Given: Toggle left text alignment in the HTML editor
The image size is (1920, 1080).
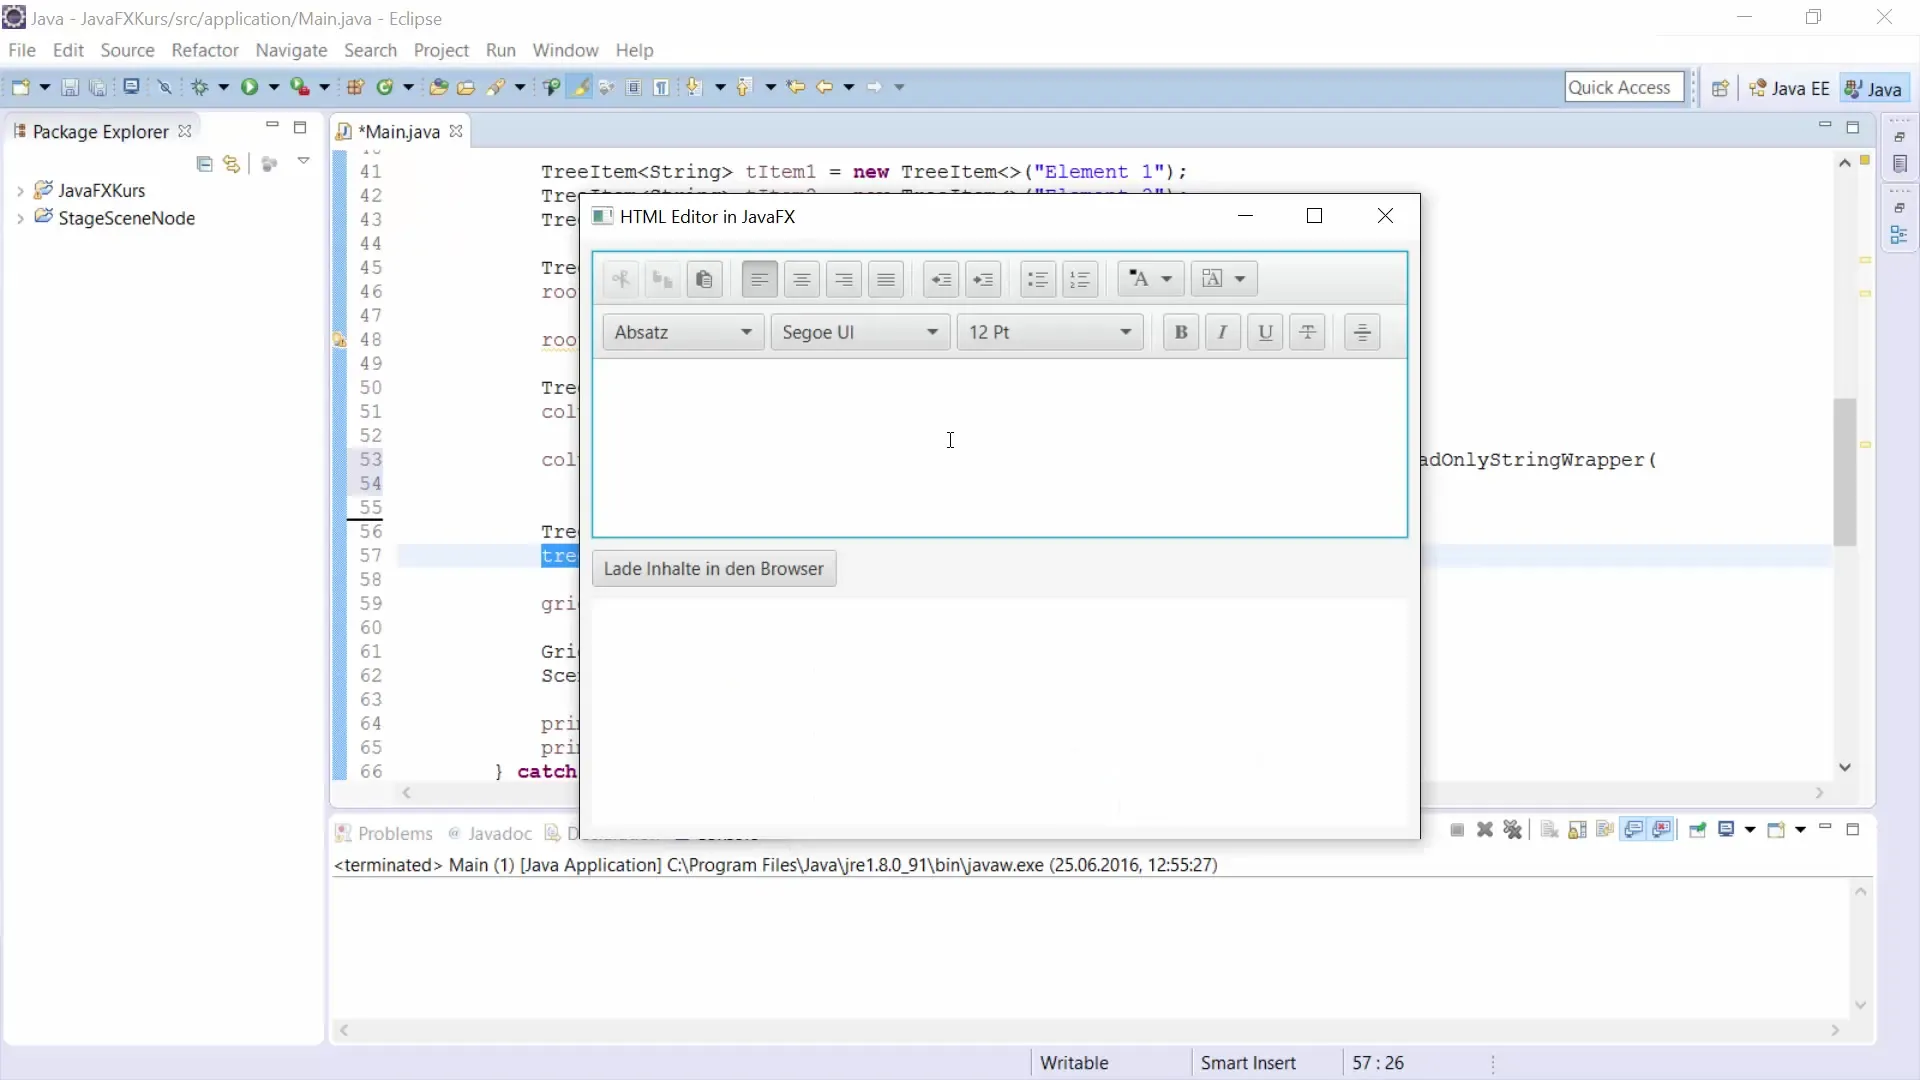Looking at the screenshot, I should click(760, 279).
